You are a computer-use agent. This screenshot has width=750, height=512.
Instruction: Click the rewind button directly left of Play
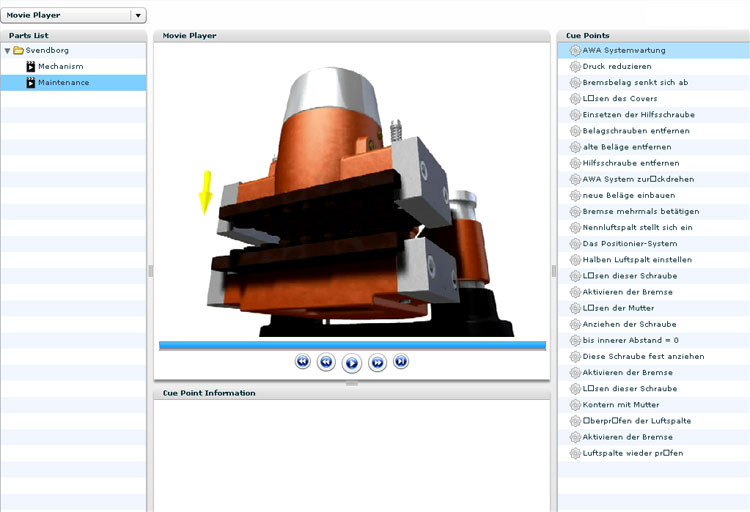pyautogui.click(x=326, y=362)
